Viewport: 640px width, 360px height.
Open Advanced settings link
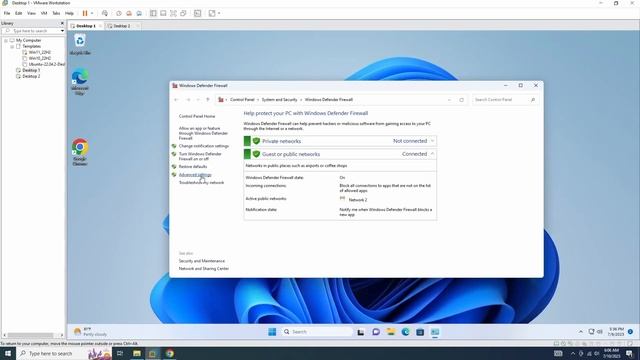[x=195, y=175]
